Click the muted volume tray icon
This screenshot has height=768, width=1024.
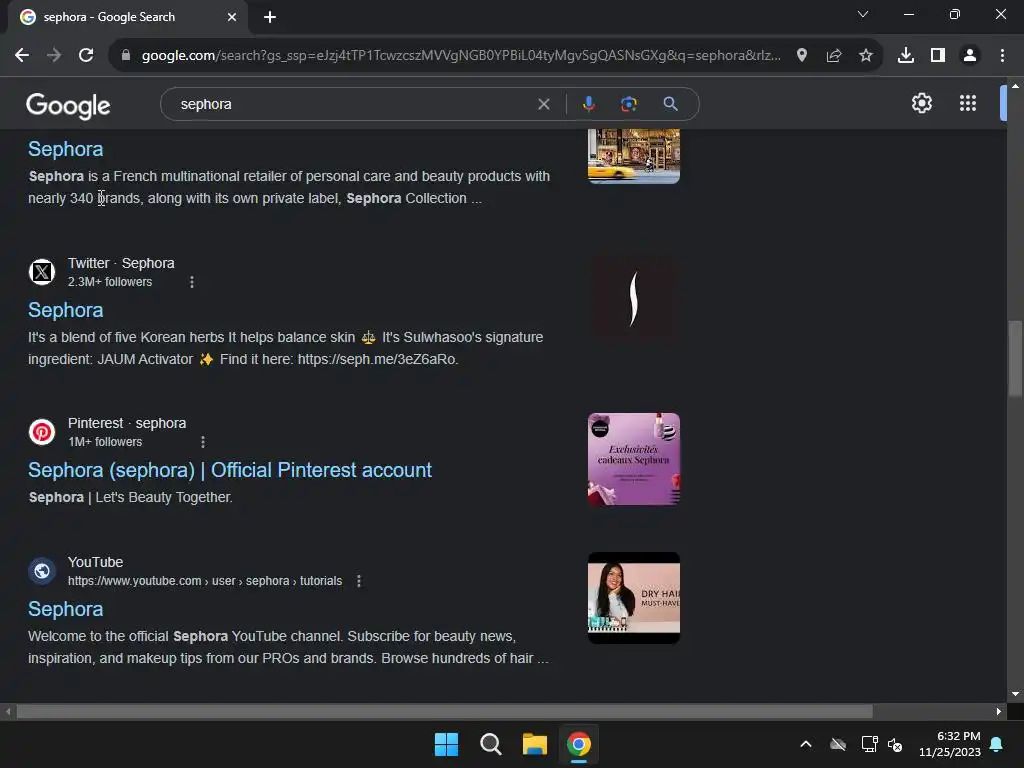pyautogui.click(x=895, y=744)
